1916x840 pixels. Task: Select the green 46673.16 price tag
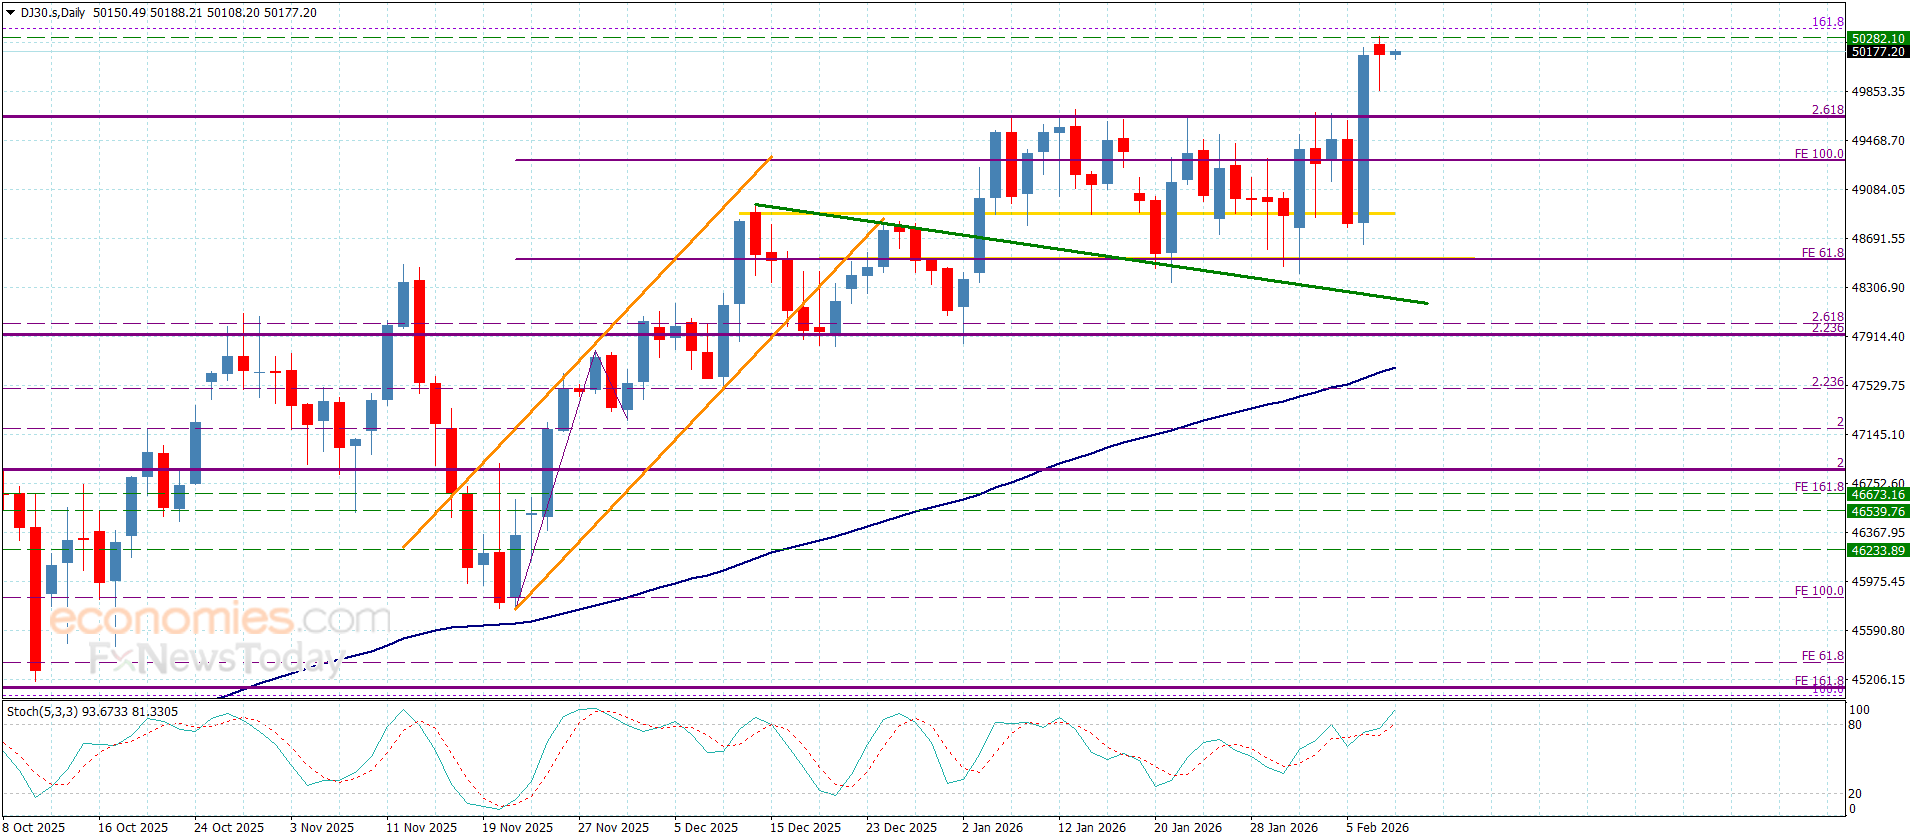(x=1878, y=495)
